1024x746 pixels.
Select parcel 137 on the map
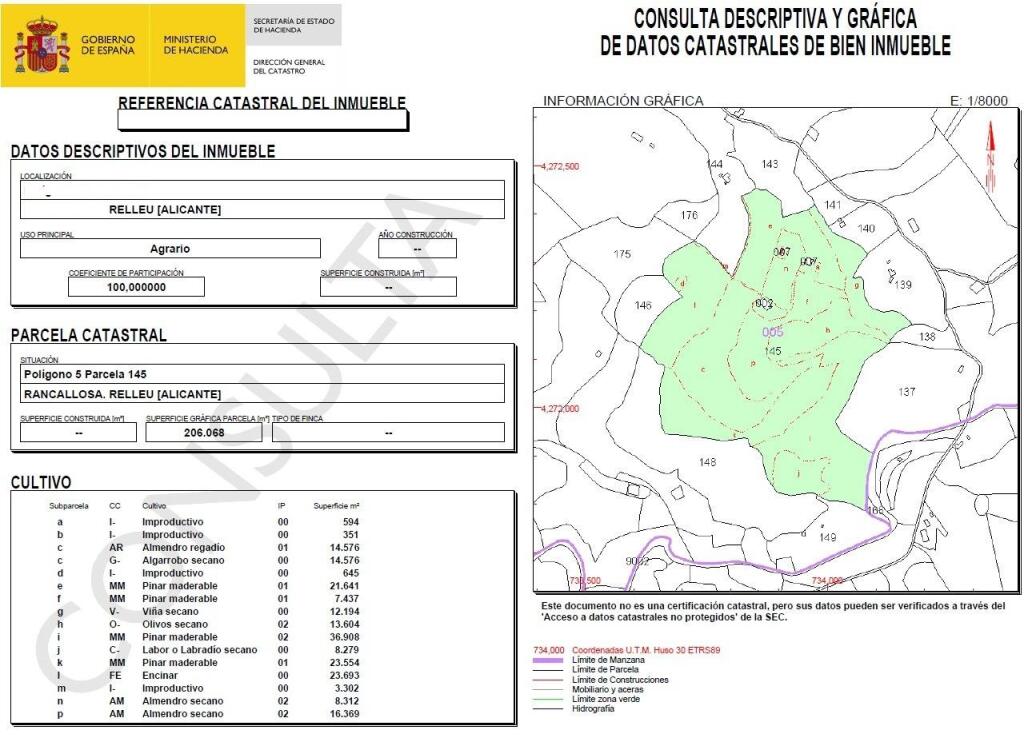(x=906, y=392)
